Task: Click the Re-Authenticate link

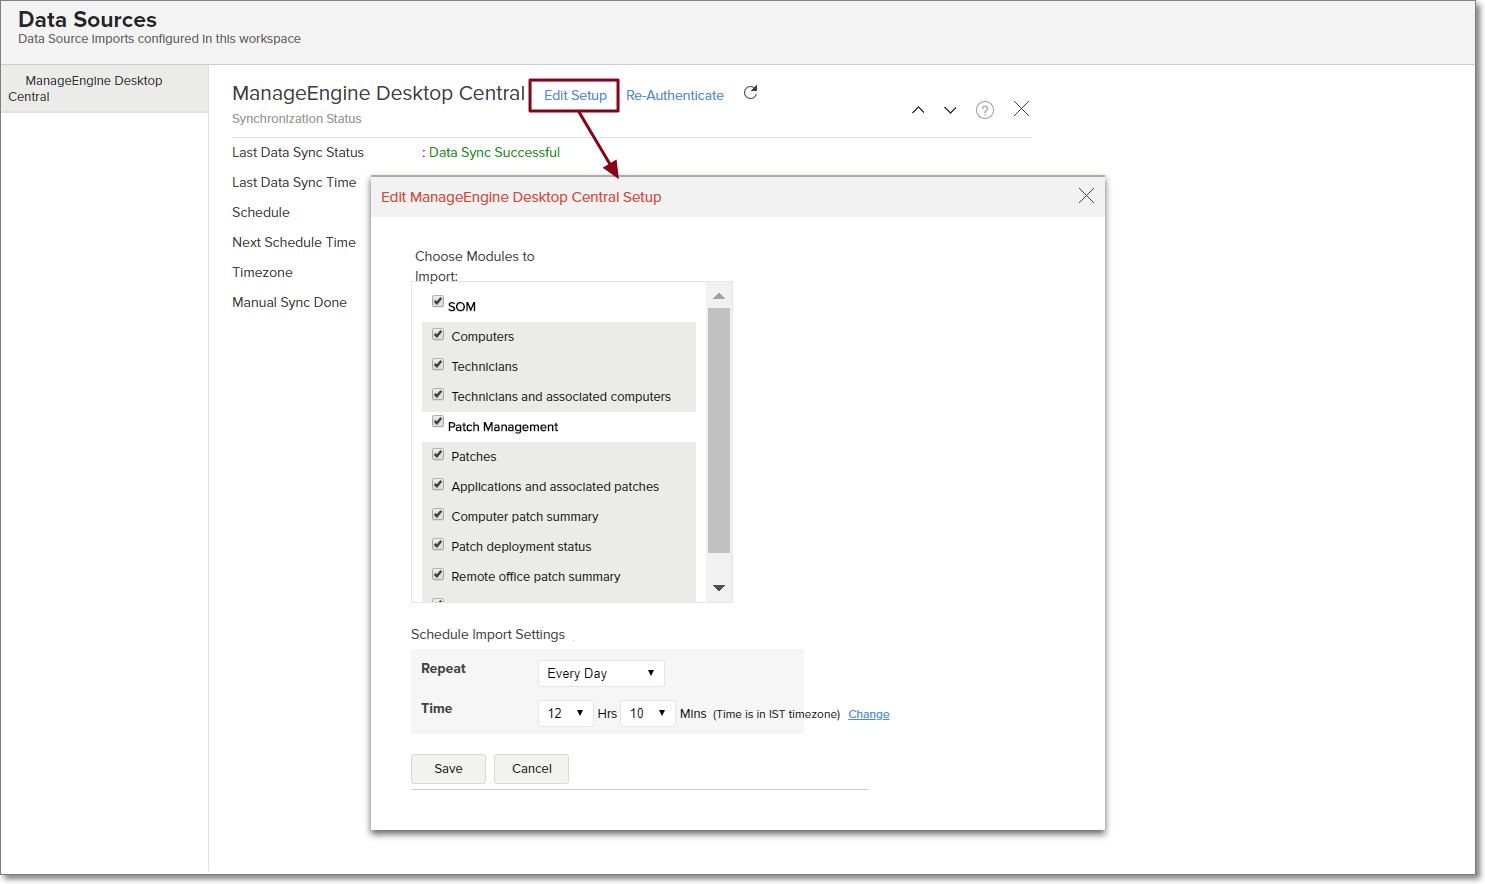Action: 675,95
